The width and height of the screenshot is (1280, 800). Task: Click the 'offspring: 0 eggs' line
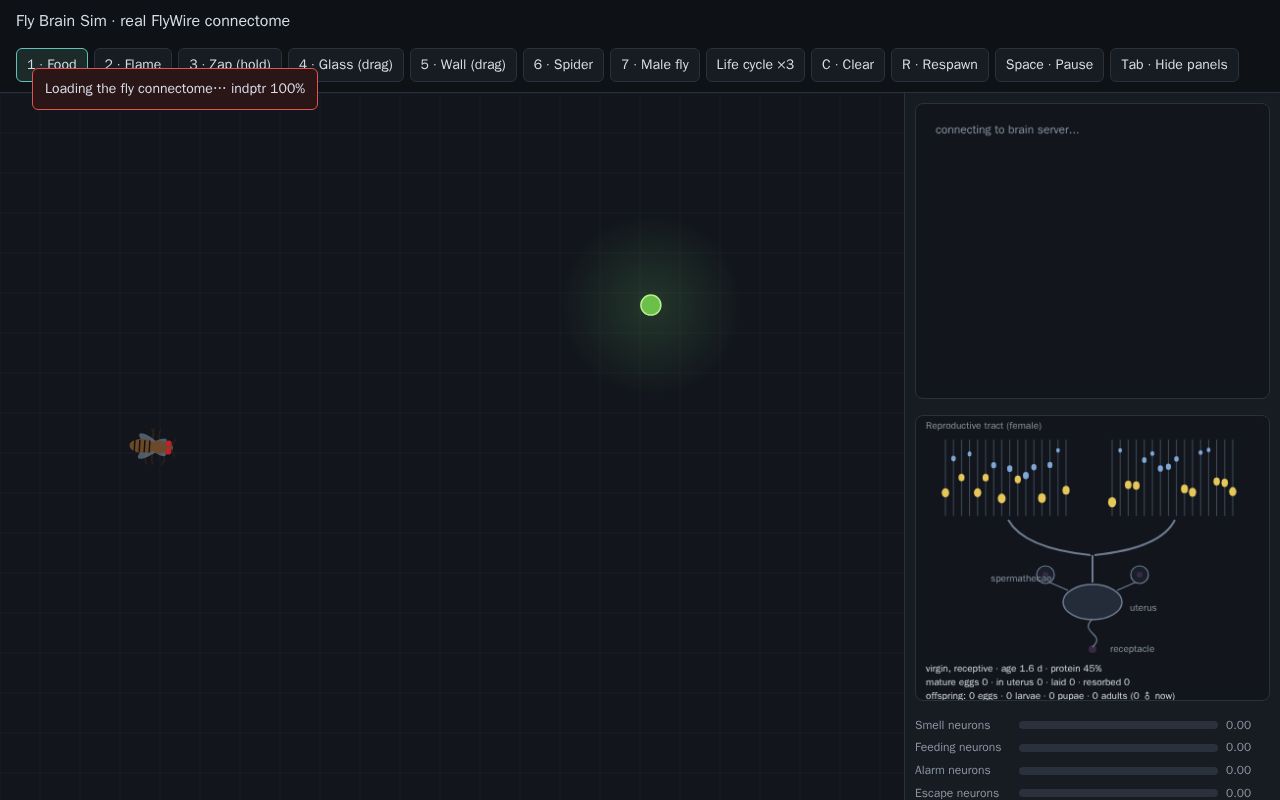1050,696
